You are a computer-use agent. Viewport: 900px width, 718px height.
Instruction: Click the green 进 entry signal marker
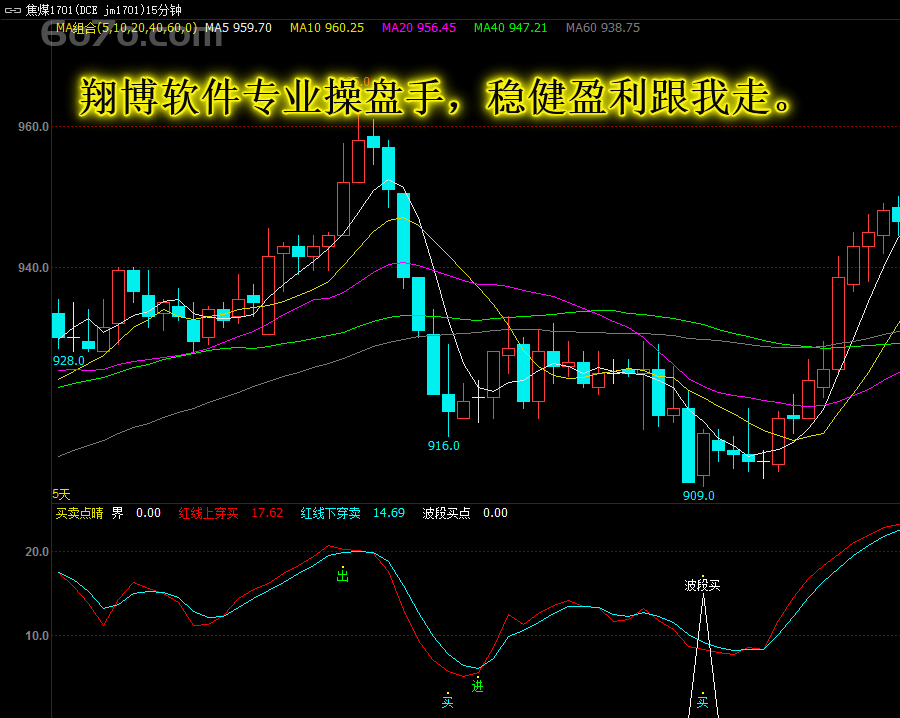[478, 685]
